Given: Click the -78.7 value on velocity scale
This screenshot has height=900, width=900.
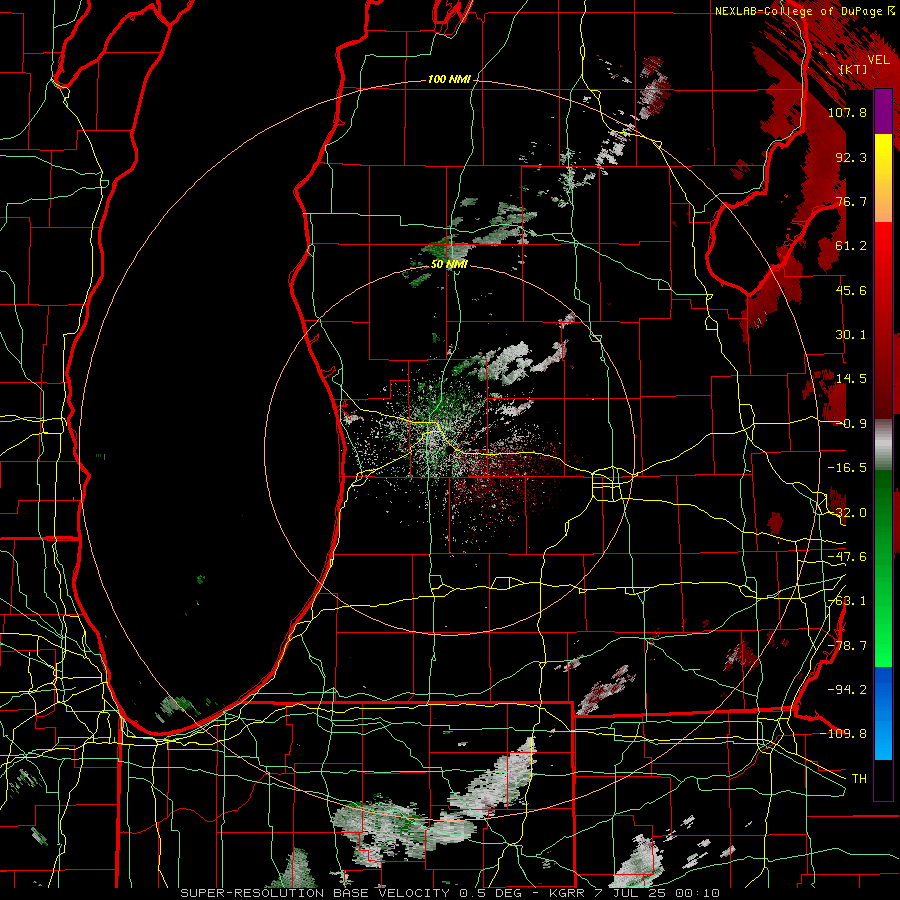Looking at the screenshot, I should tap(847, 646).
